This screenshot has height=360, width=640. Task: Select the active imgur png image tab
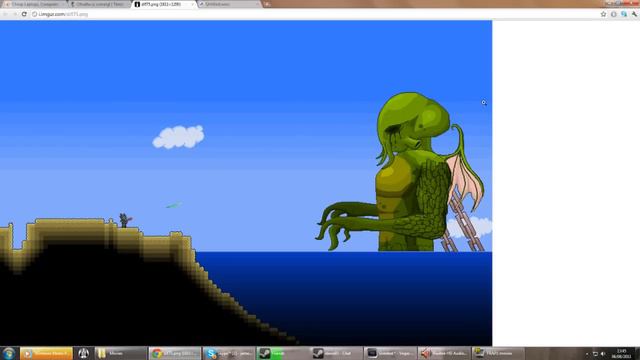click(x=163, y=4)
